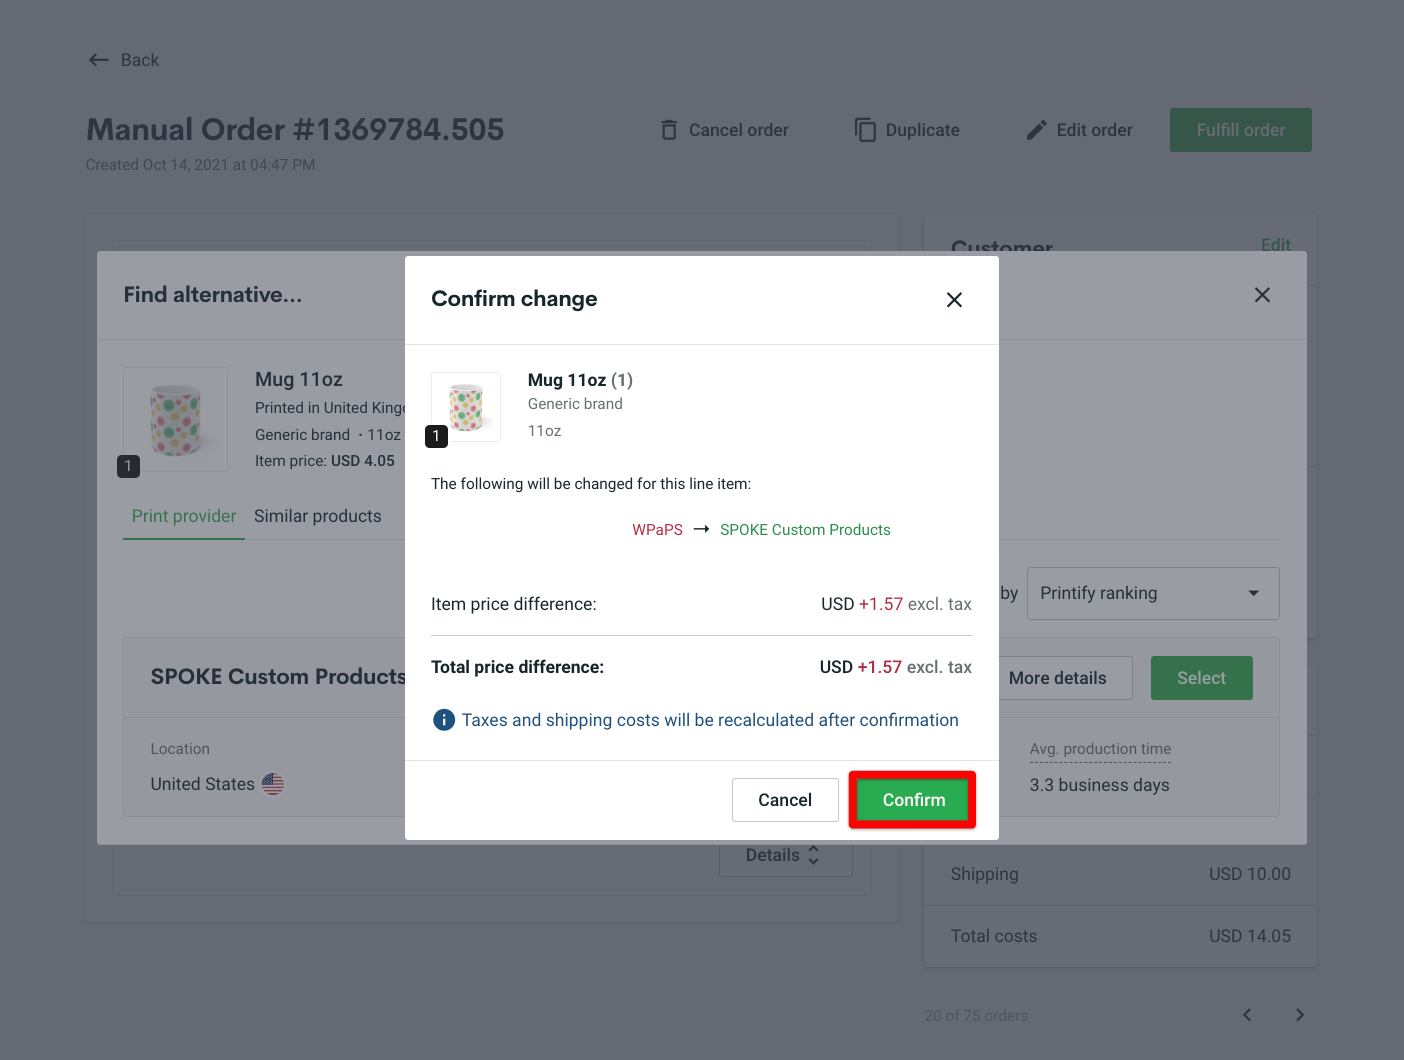Click the Edit order pencil icon

click(x=1036, y=129)
